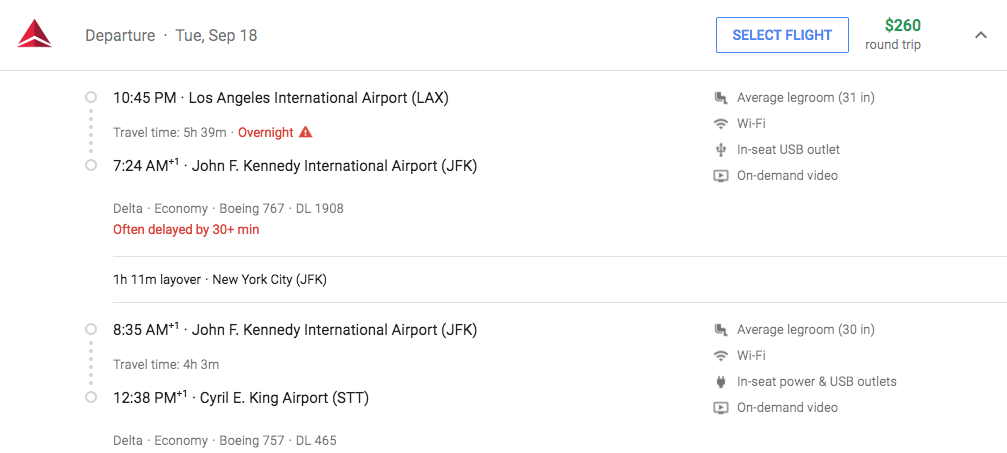Click the red overnight warning triangle icon

coord(306,132)
